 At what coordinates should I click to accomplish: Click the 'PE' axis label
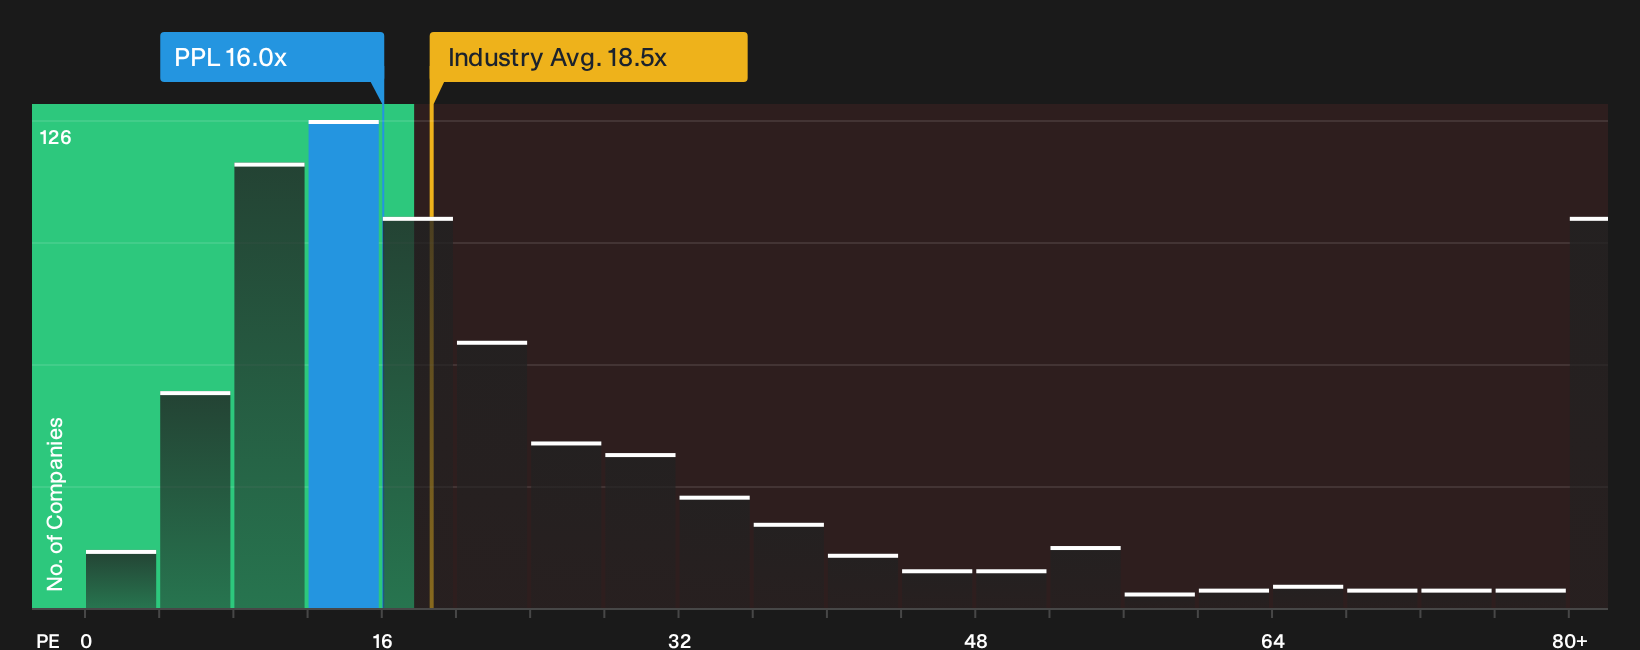[x=48, y=640]
